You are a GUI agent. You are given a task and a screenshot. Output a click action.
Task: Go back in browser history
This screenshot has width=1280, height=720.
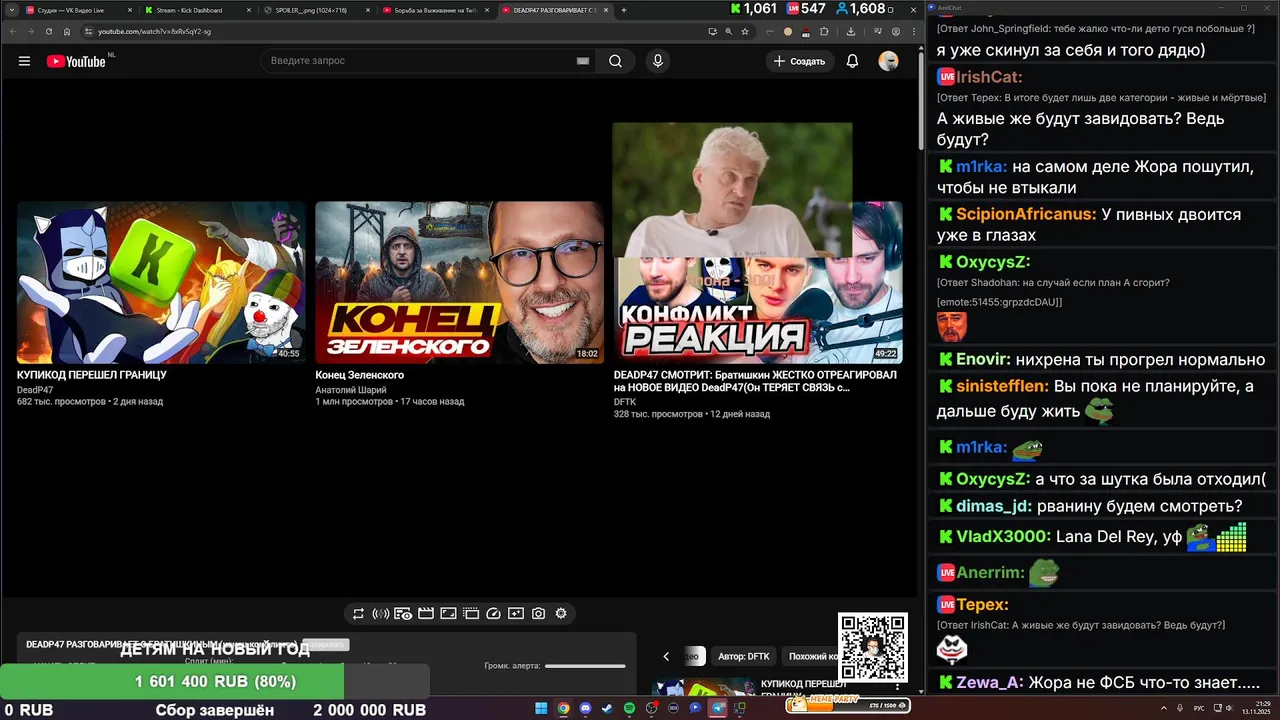click(13, 31)
